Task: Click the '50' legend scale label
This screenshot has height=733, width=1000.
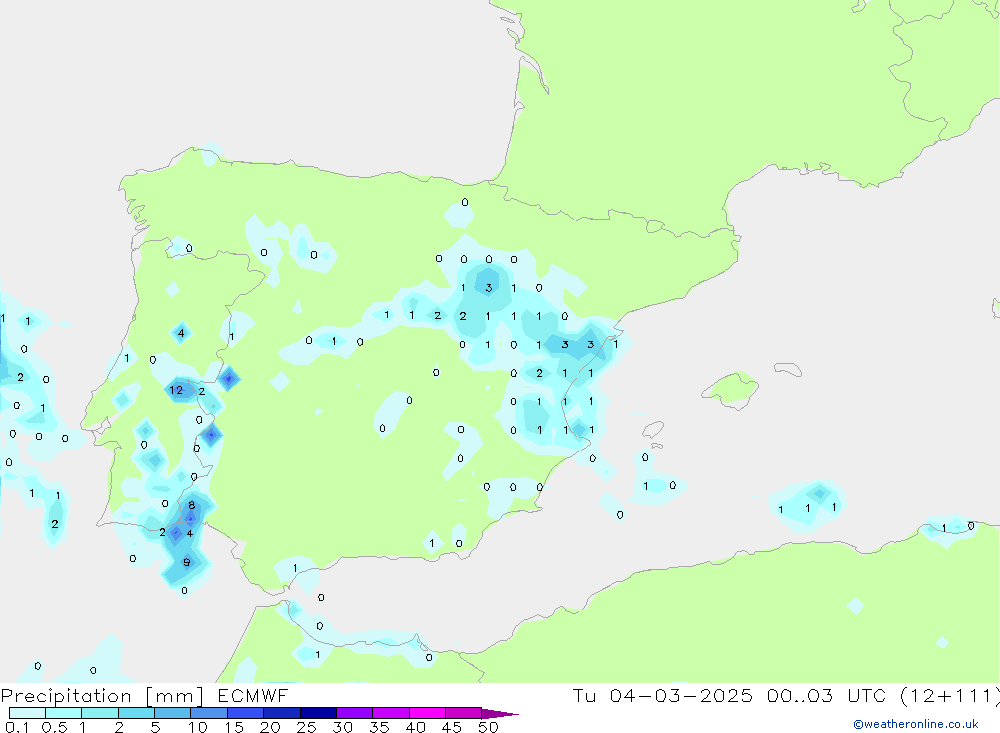Action: 488,727
